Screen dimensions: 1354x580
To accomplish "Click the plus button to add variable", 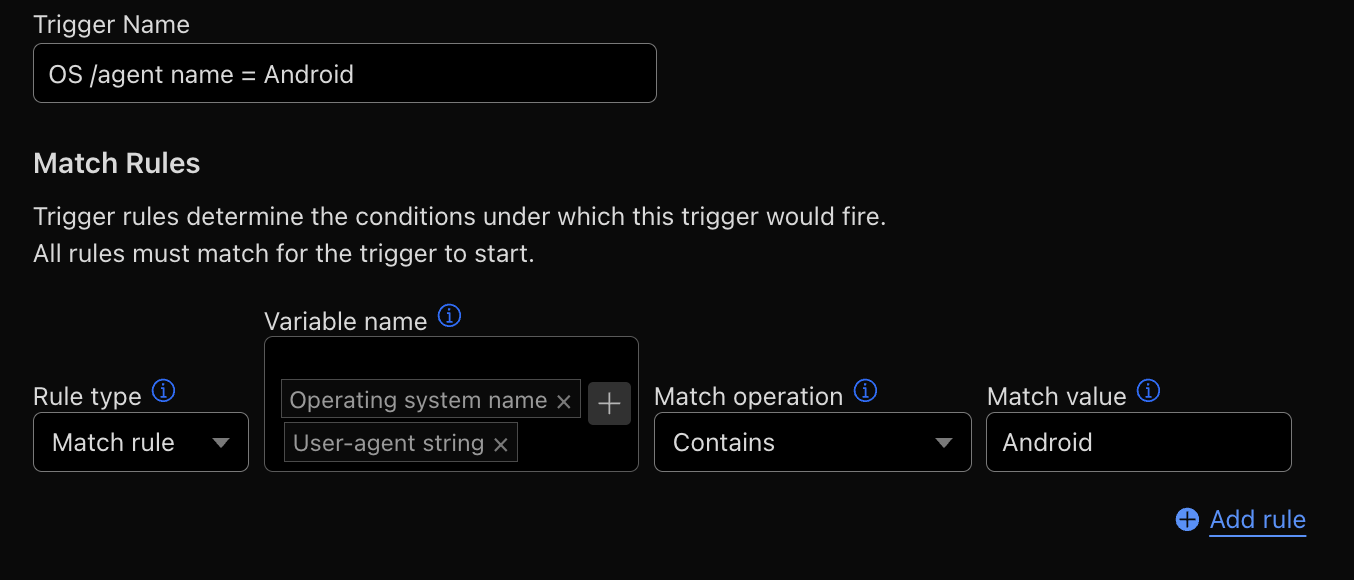I will (x=609, y=403).
